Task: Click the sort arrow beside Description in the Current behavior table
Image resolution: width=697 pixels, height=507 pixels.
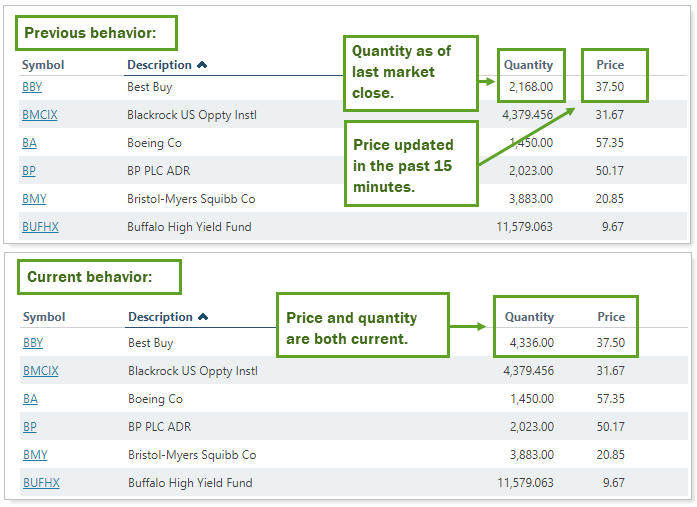Action: click(x=203, y=317)
